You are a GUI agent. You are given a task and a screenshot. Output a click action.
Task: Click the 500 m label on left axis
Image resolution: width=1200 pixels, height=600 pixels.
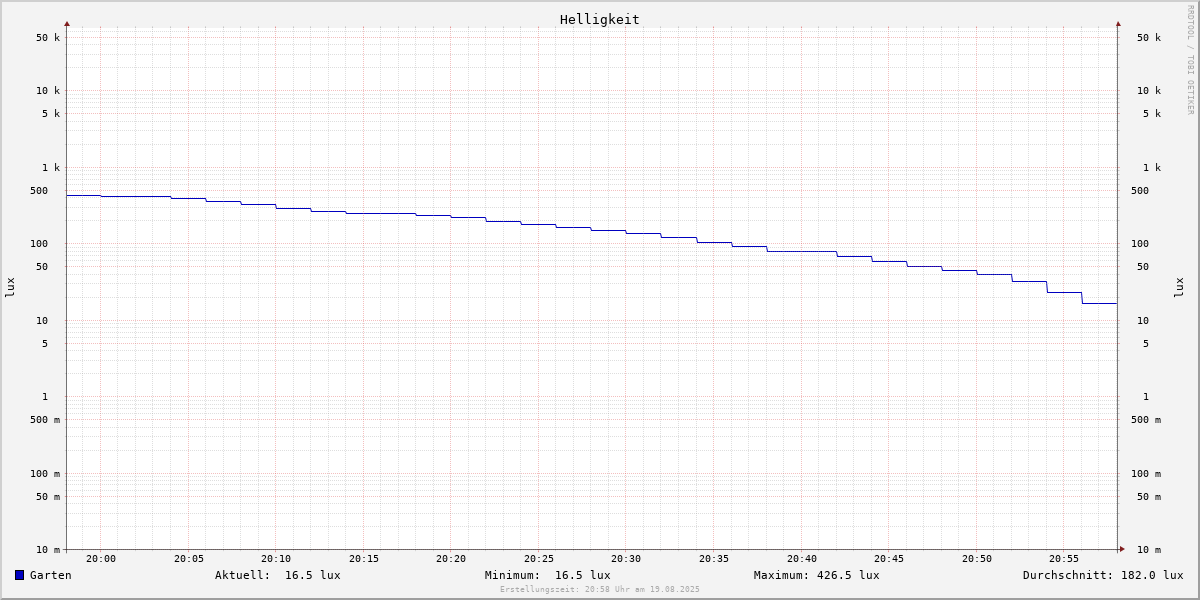click(45, 420)
